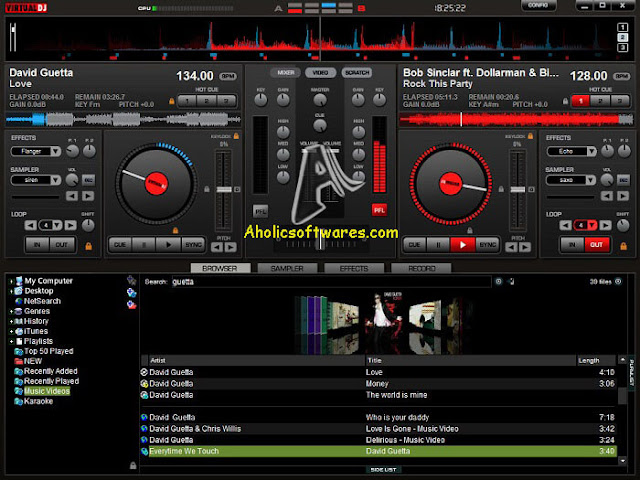The image size is (640, 480).
Task: Toggle left deck hot cue lock
Action: tap(172, 101)
